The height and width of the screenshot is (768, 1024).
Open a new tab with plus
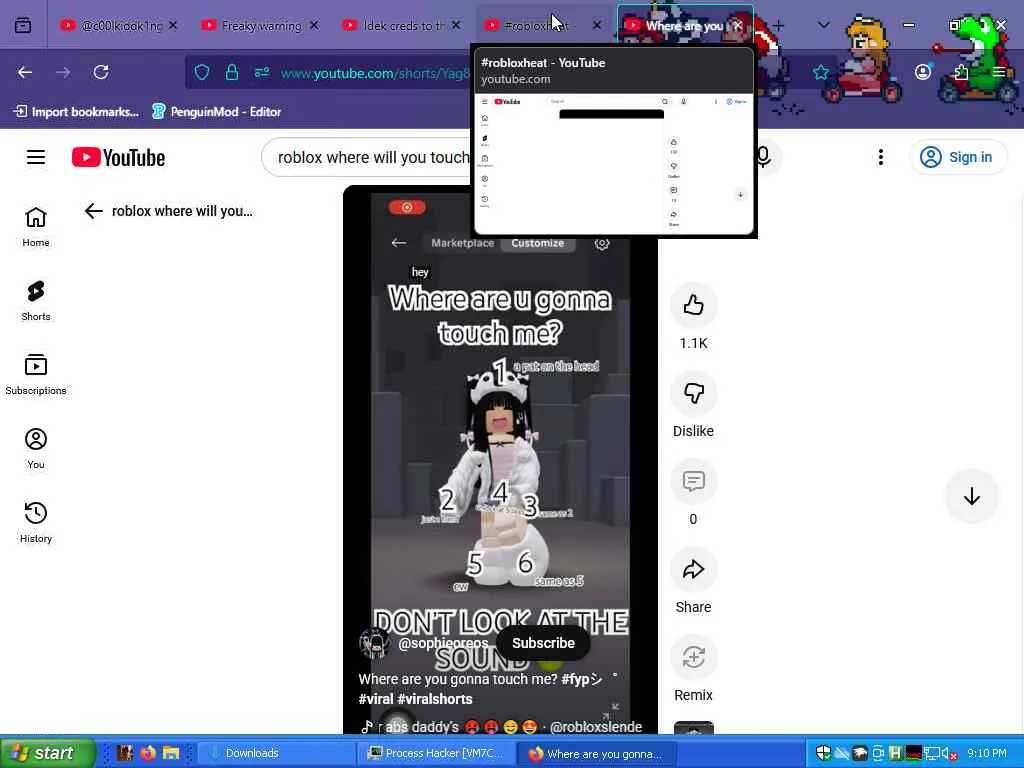[778, 25]
